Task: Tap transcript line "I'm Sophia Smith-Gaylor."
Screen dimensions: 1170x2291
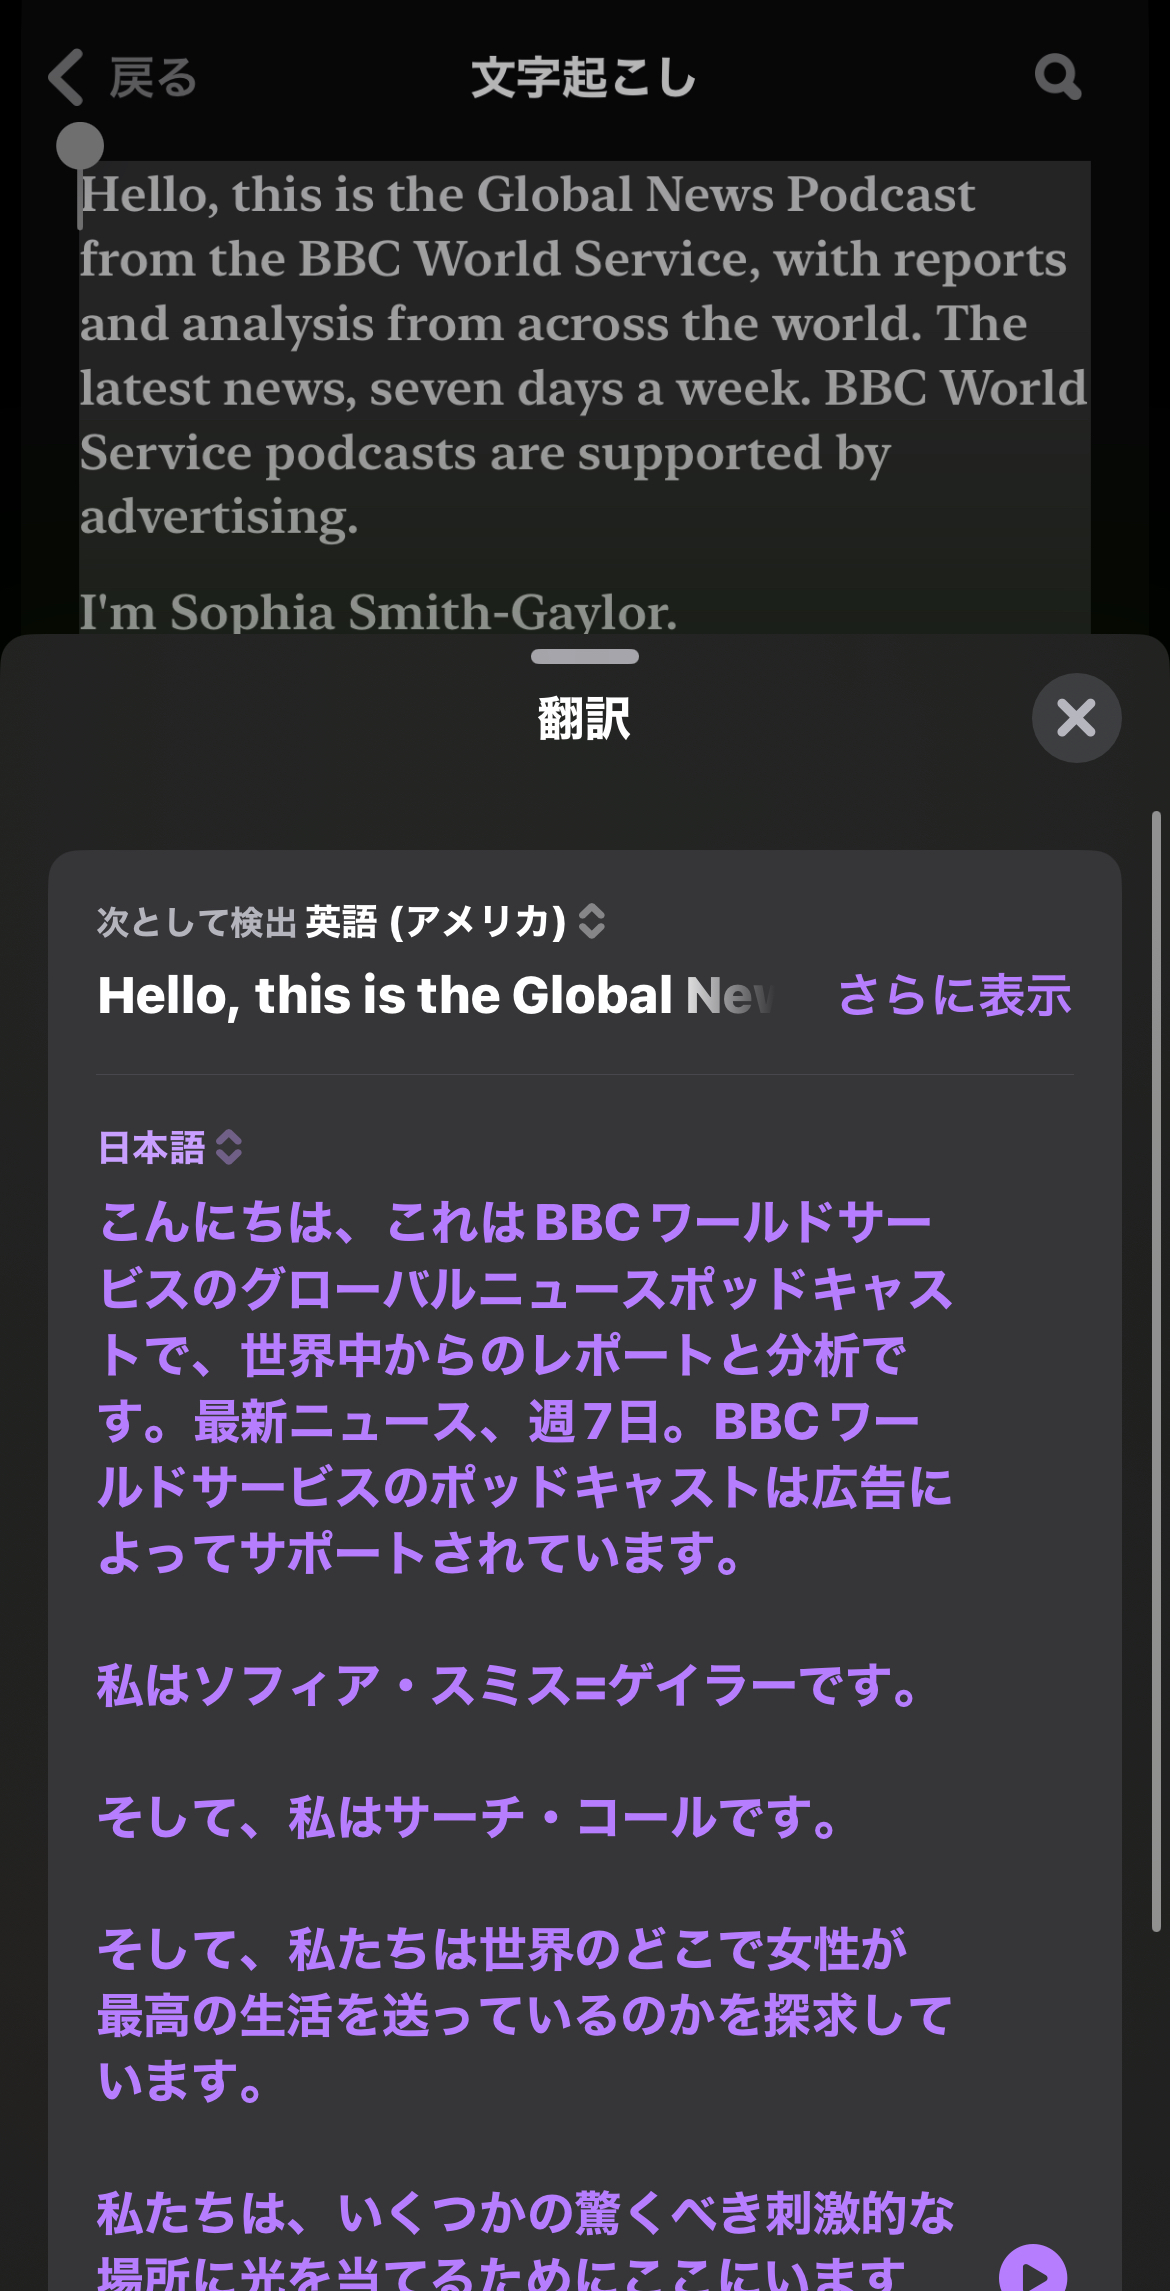Action: 378,612
